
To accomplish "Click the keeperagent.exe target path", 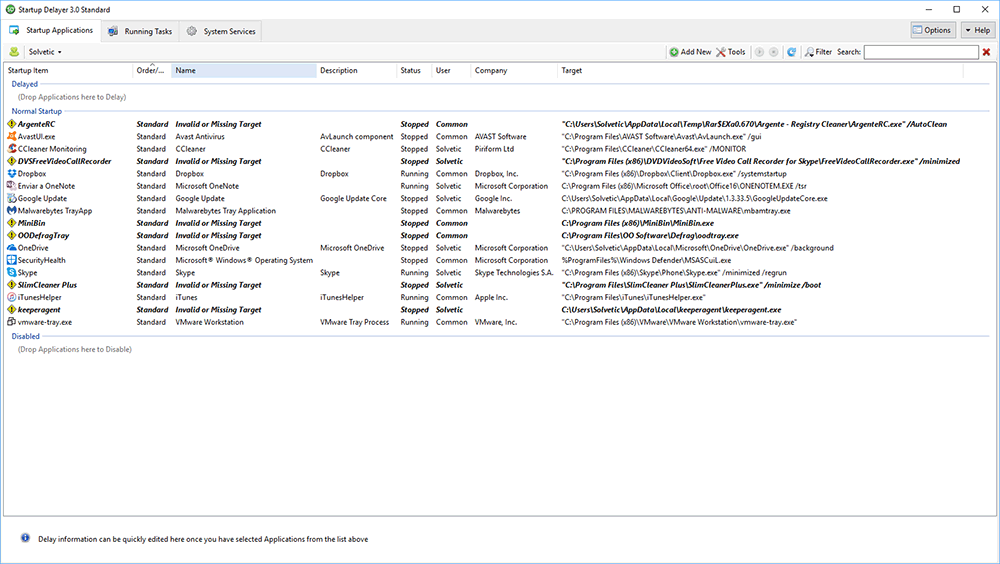I will coord(671,309).
